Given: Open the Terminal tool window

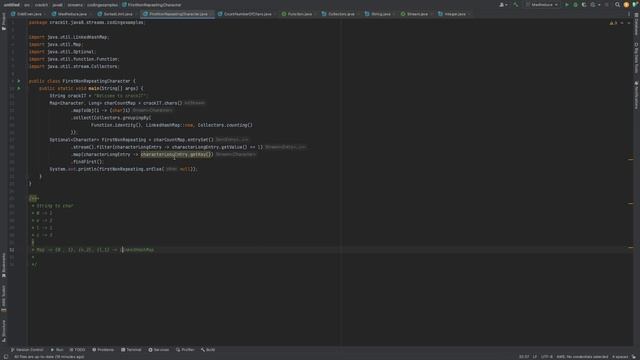Looking at the screenshot, I should (x=131, y=350).
